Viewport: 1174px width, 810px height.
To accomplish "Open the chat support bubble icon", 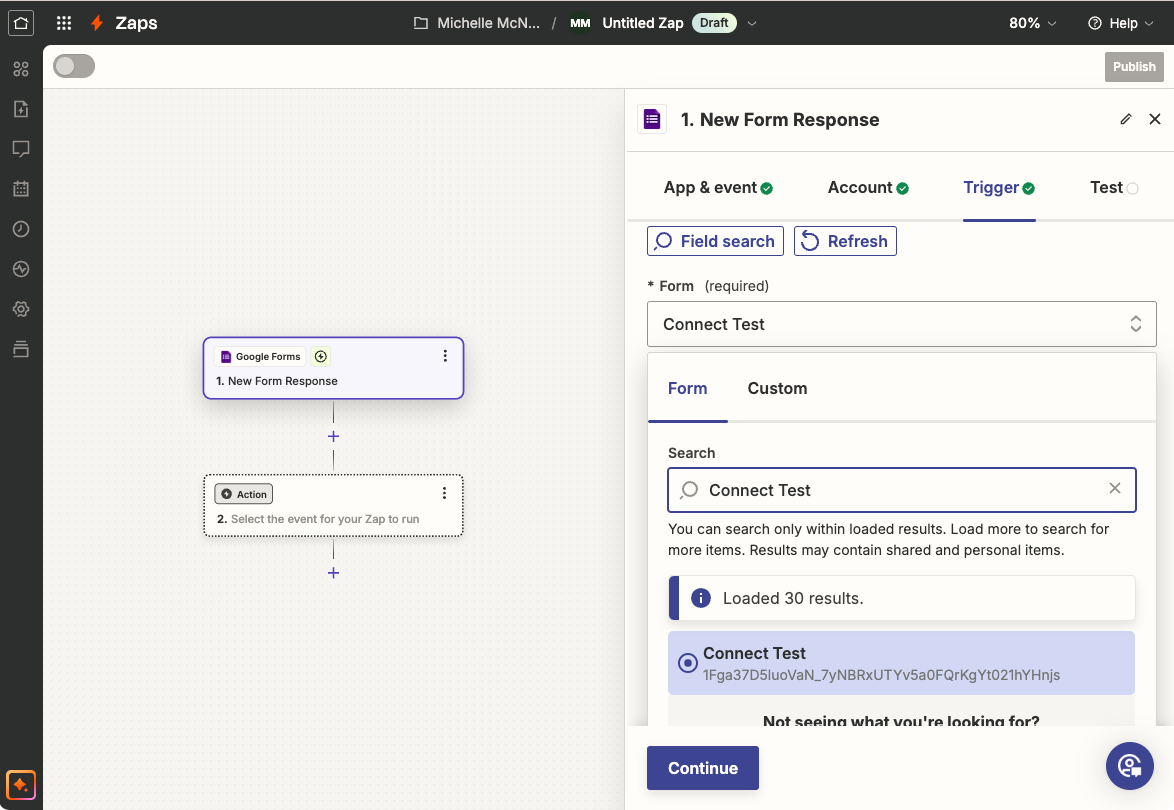I will pos(1129,766).
